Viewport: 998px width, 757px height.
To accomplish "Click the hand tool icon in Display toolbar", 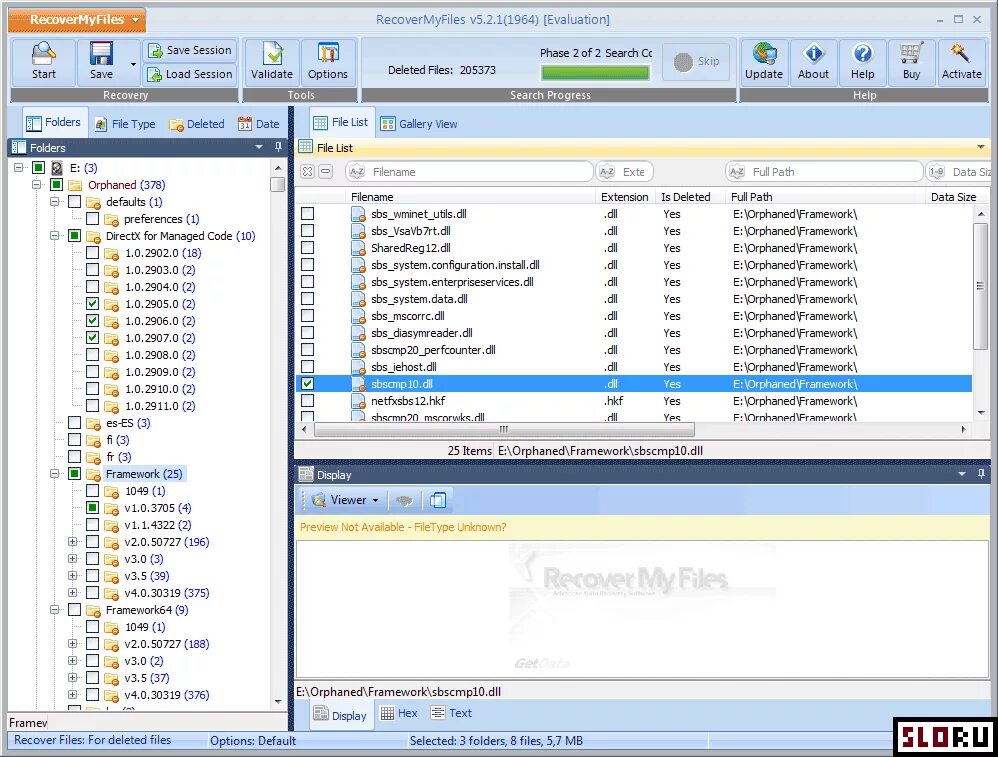I will click(x=404, y=500).
